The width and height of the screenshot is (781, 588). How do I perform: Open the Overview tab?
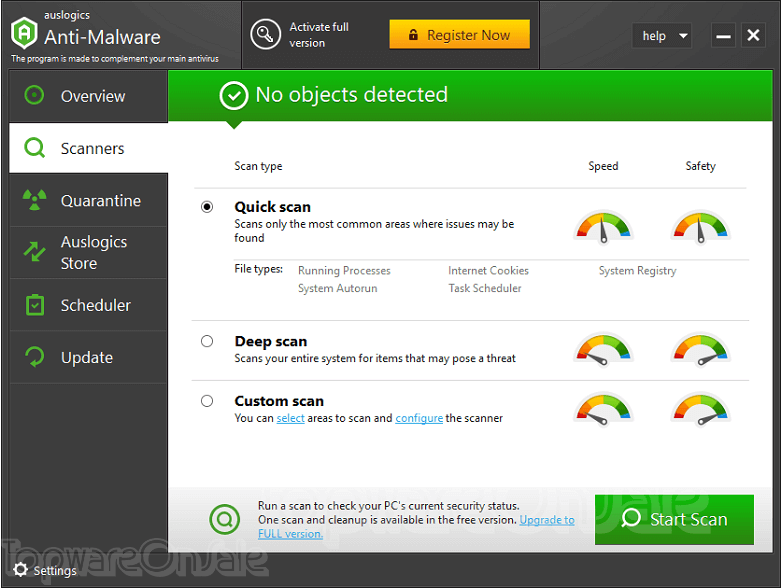pyautogui.click(x=89, y=96)
